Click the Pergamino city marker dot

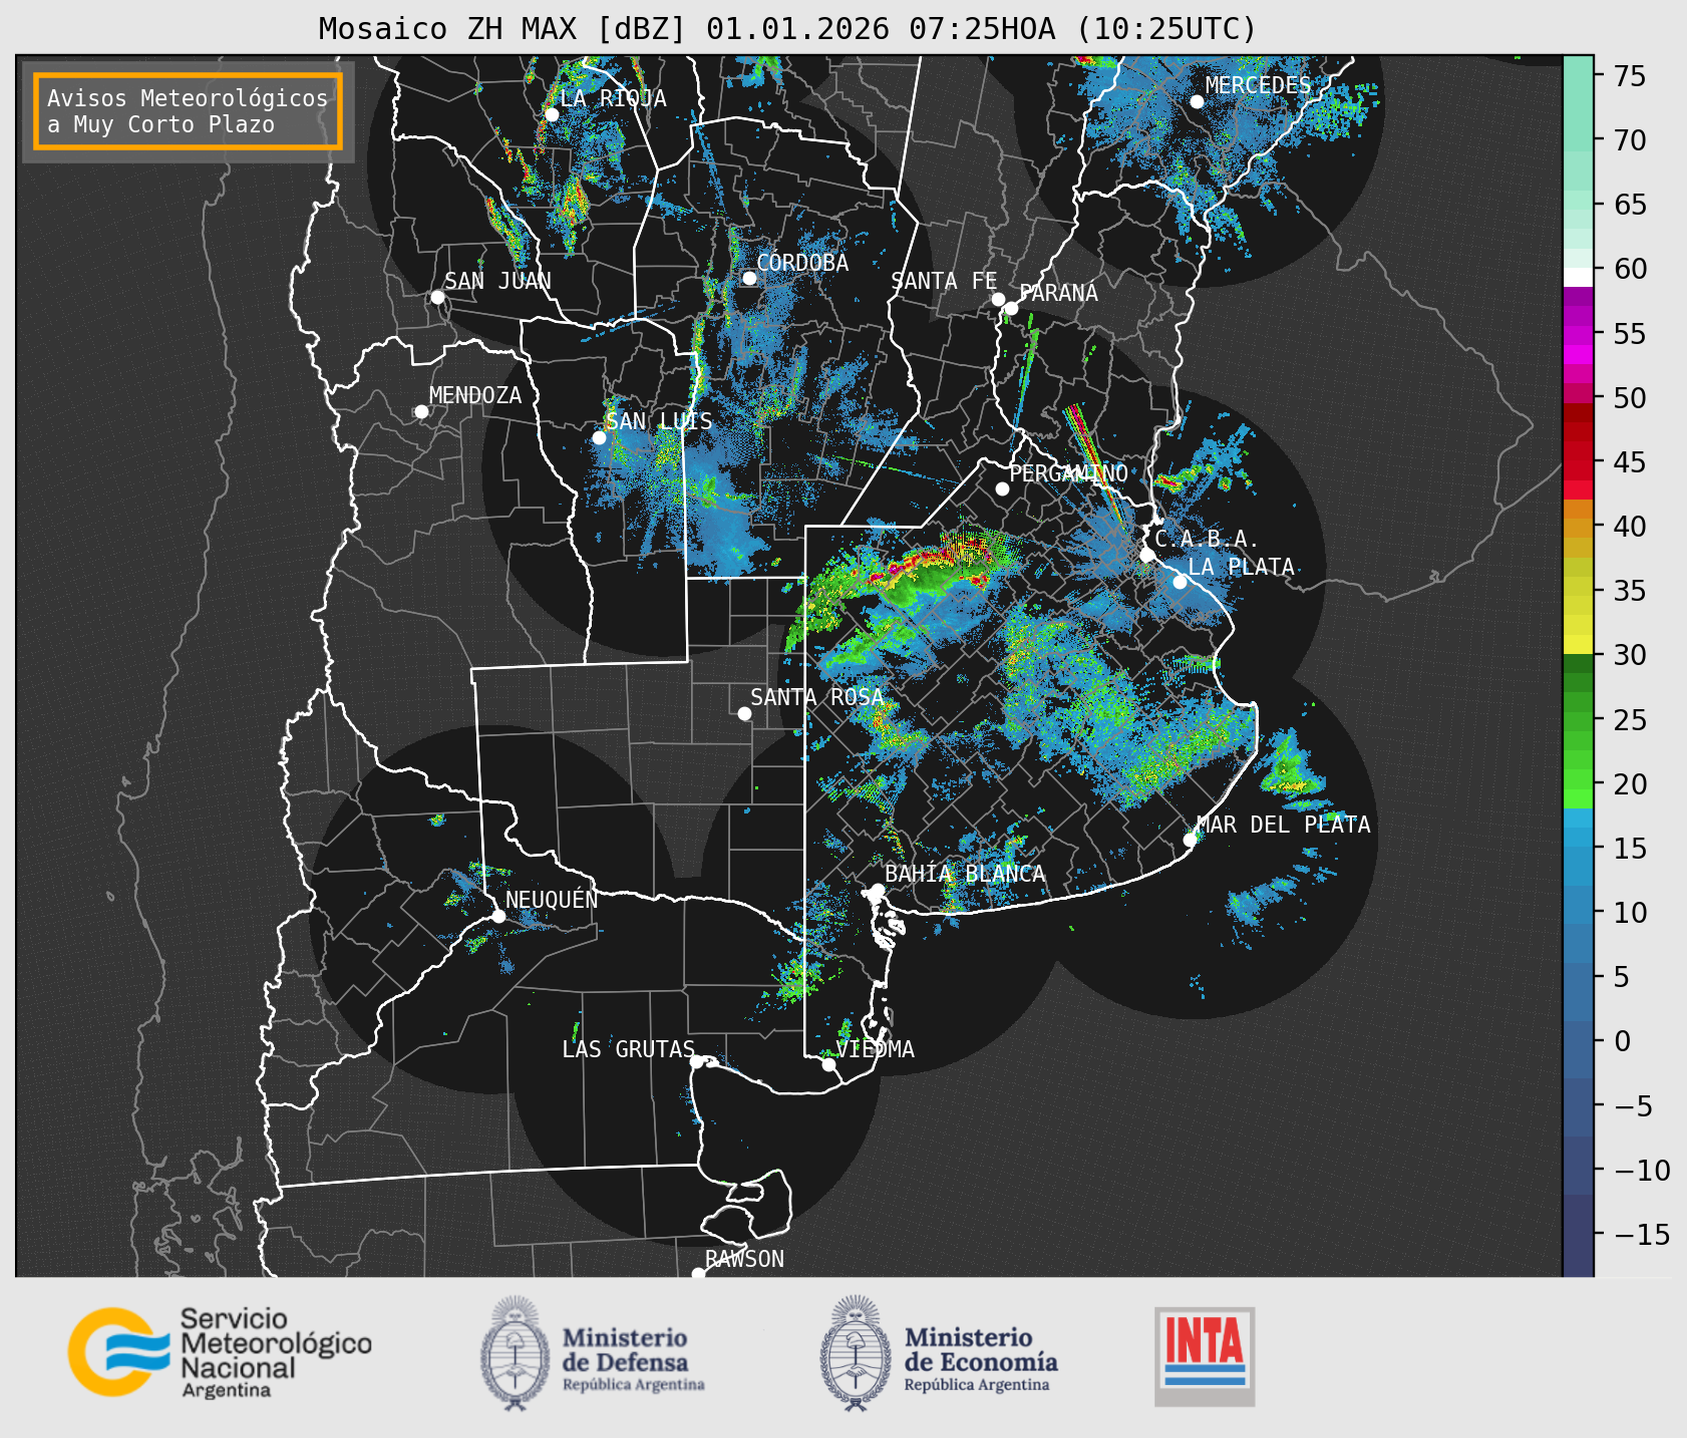[x=1002, y=489]
